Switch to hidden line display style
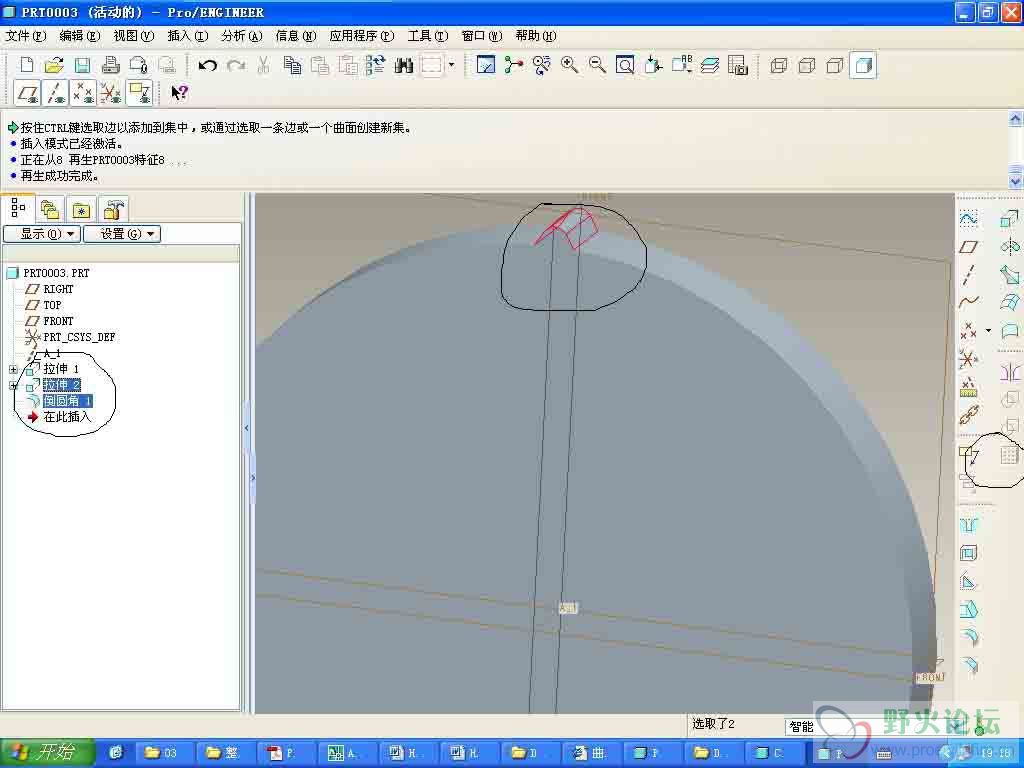The width and height of the screenshot is (1024, 768). 807,65
